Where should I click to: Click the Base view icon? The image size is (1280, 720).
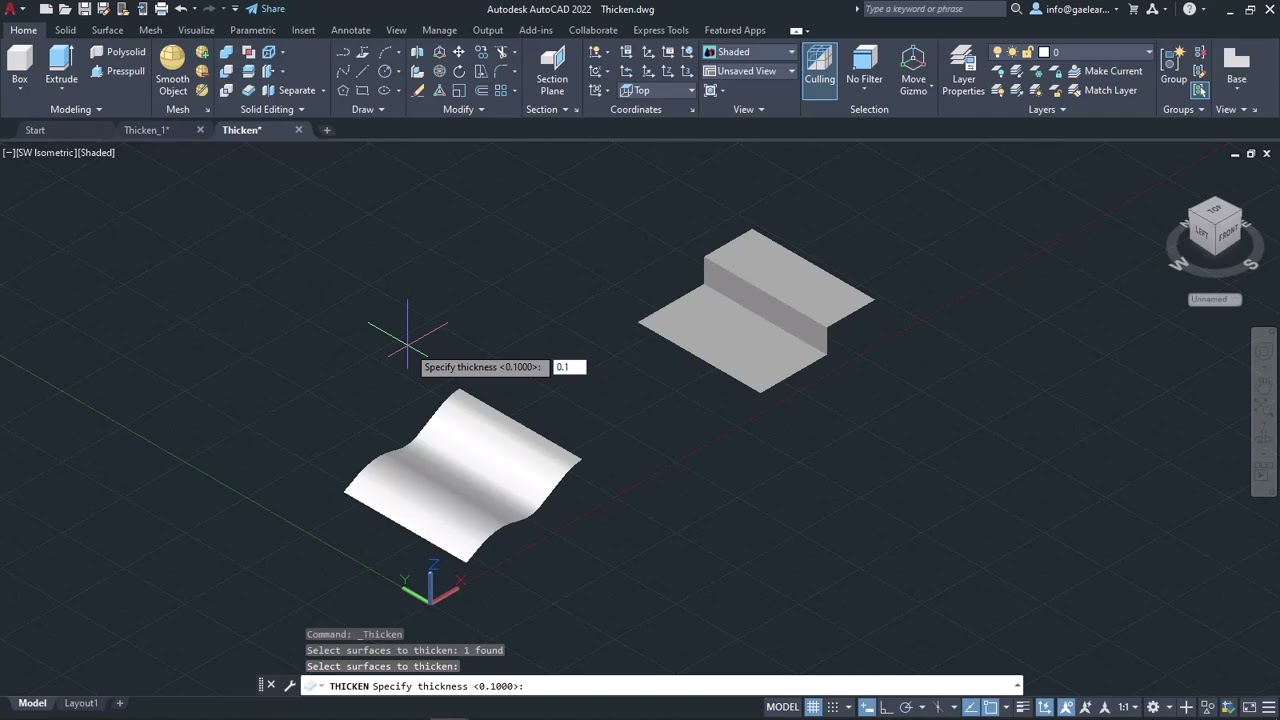click(1237, 66)
